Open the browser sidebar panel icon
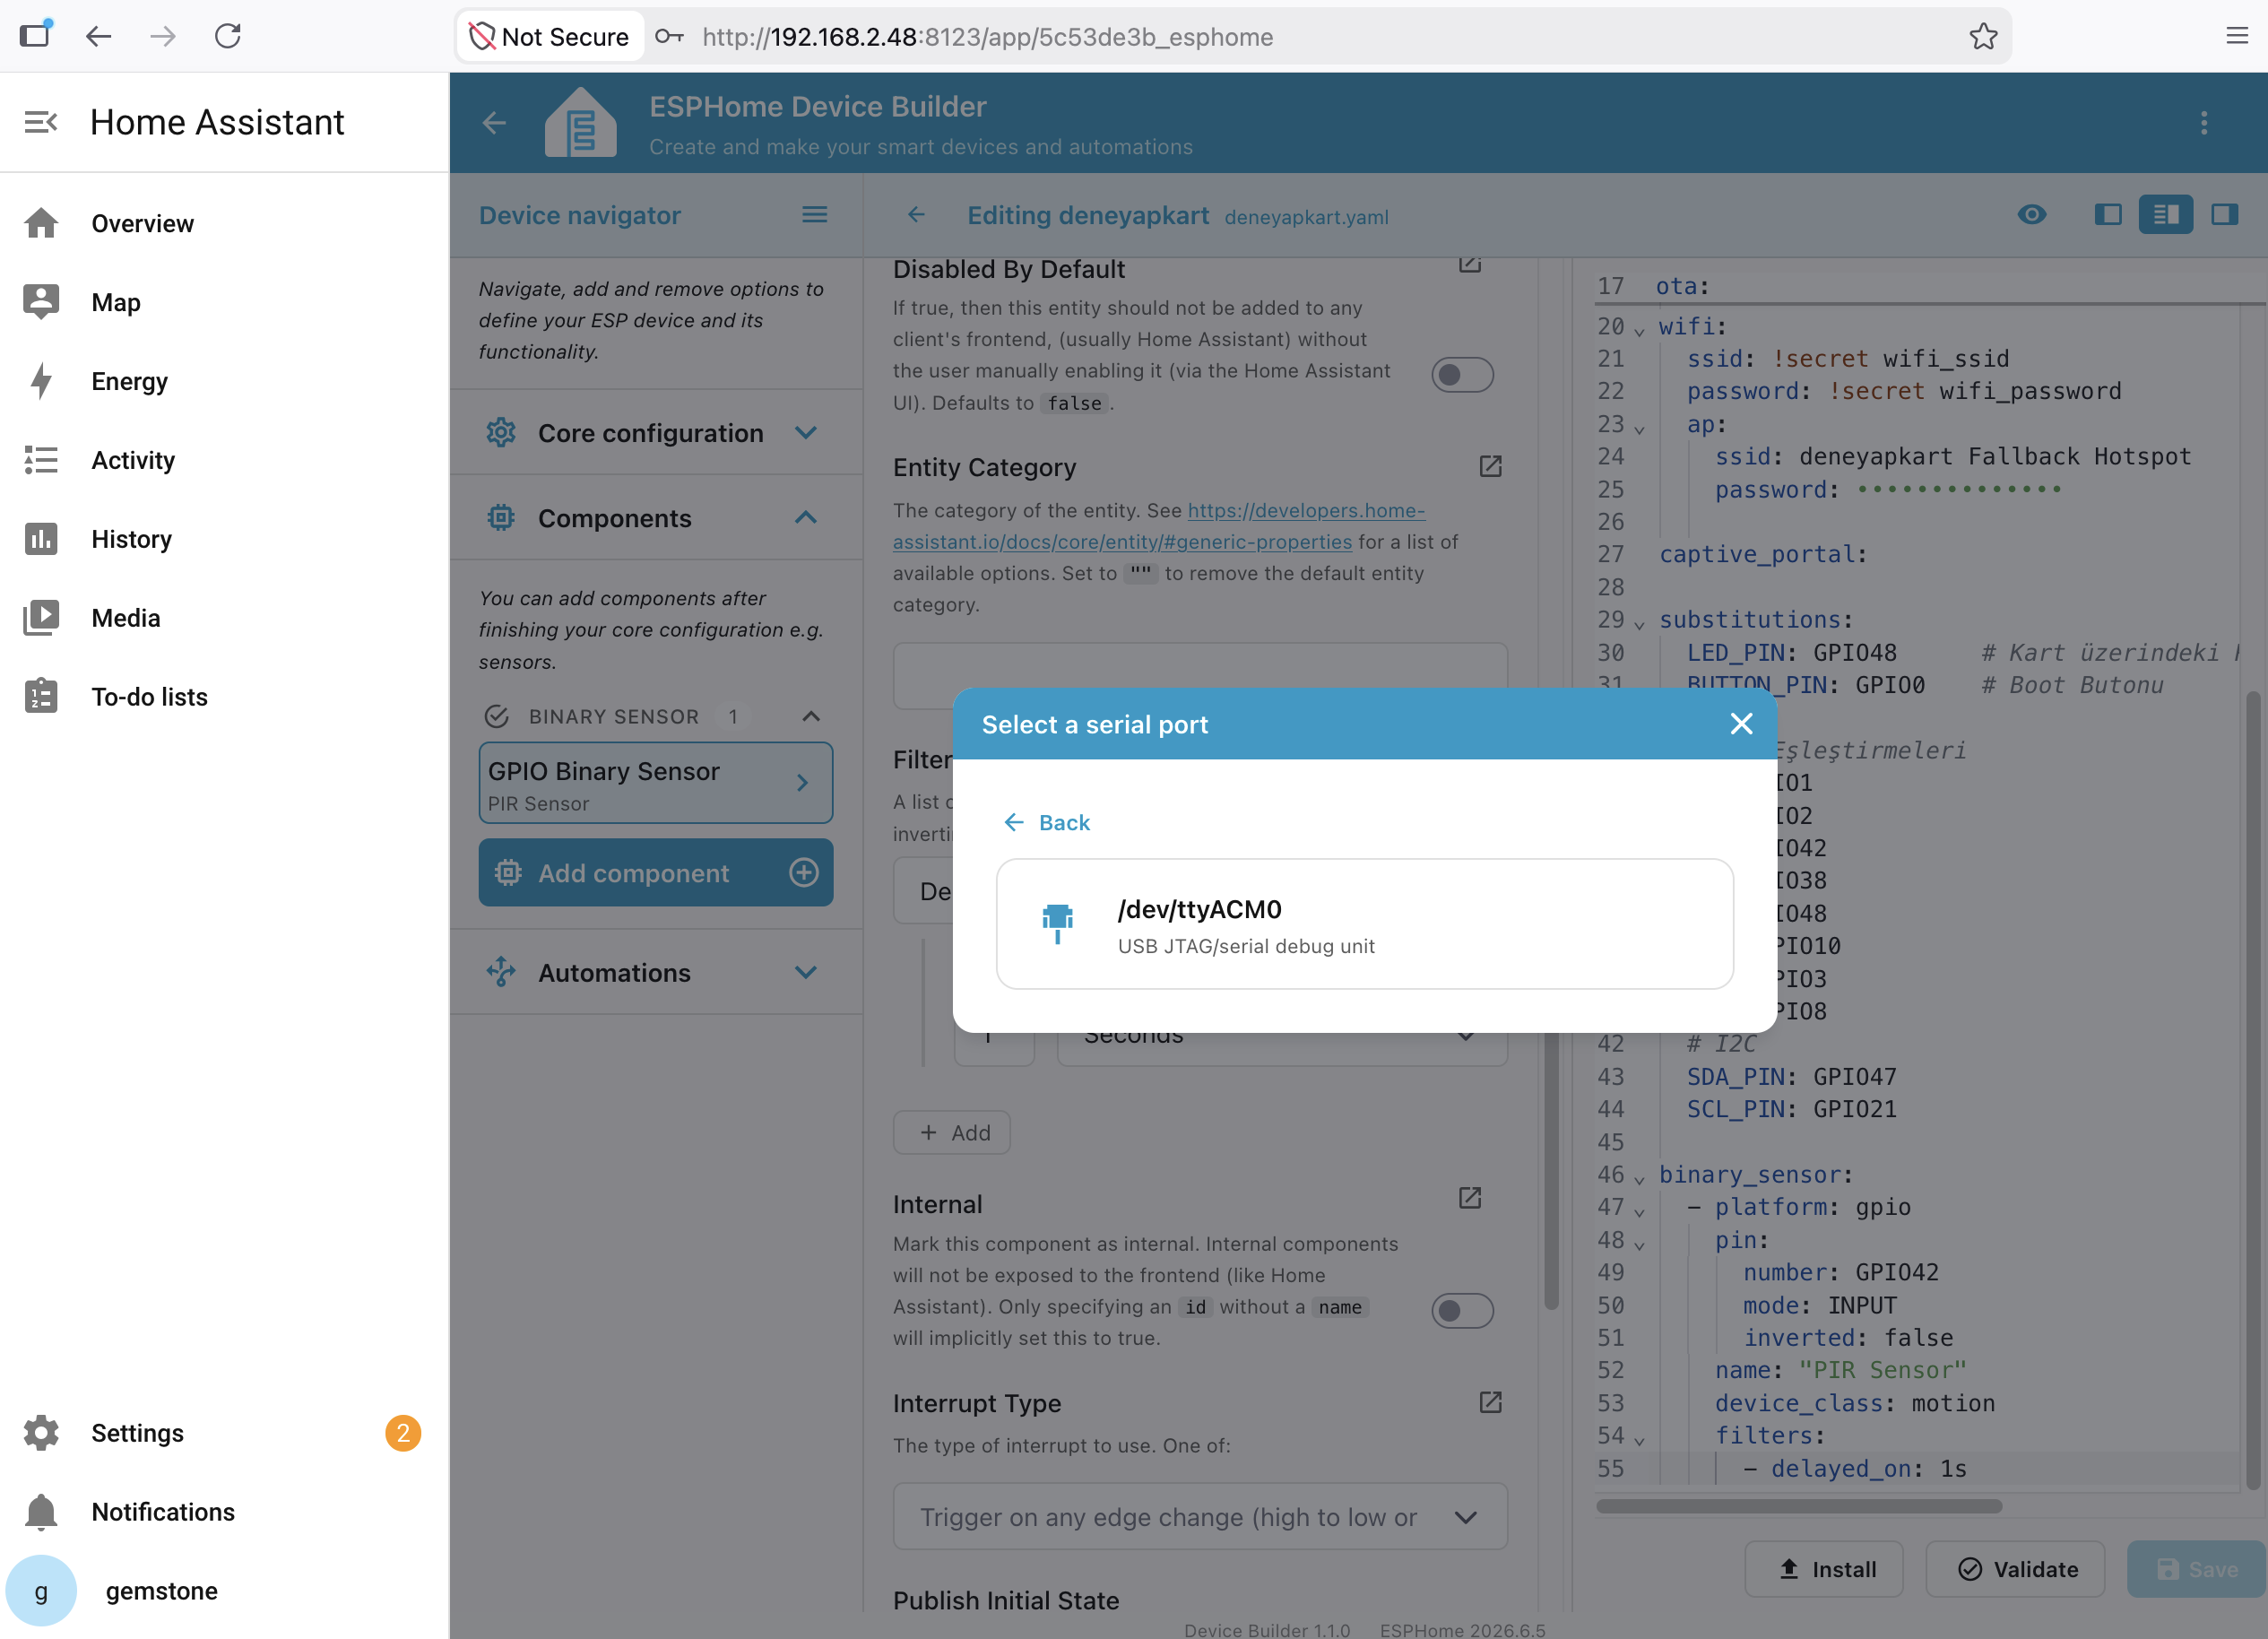This screenshot has height=1639, width=2268. (x=35, y=35)
